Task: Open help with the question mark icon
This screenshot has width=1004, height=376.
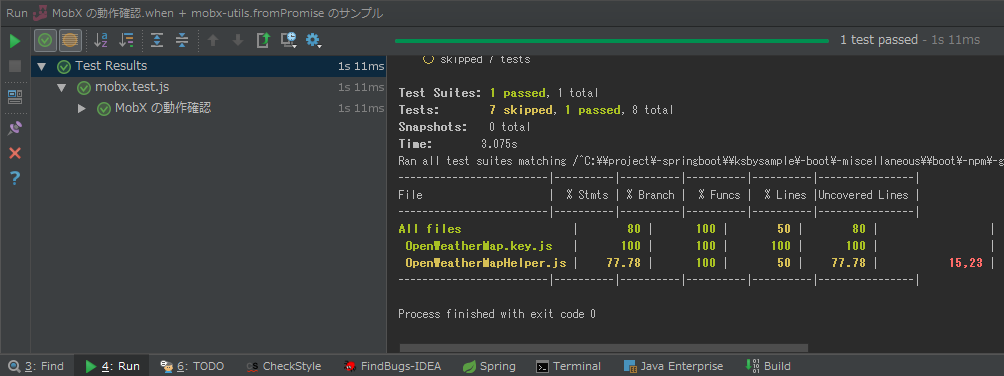Action: click(15, 178)
